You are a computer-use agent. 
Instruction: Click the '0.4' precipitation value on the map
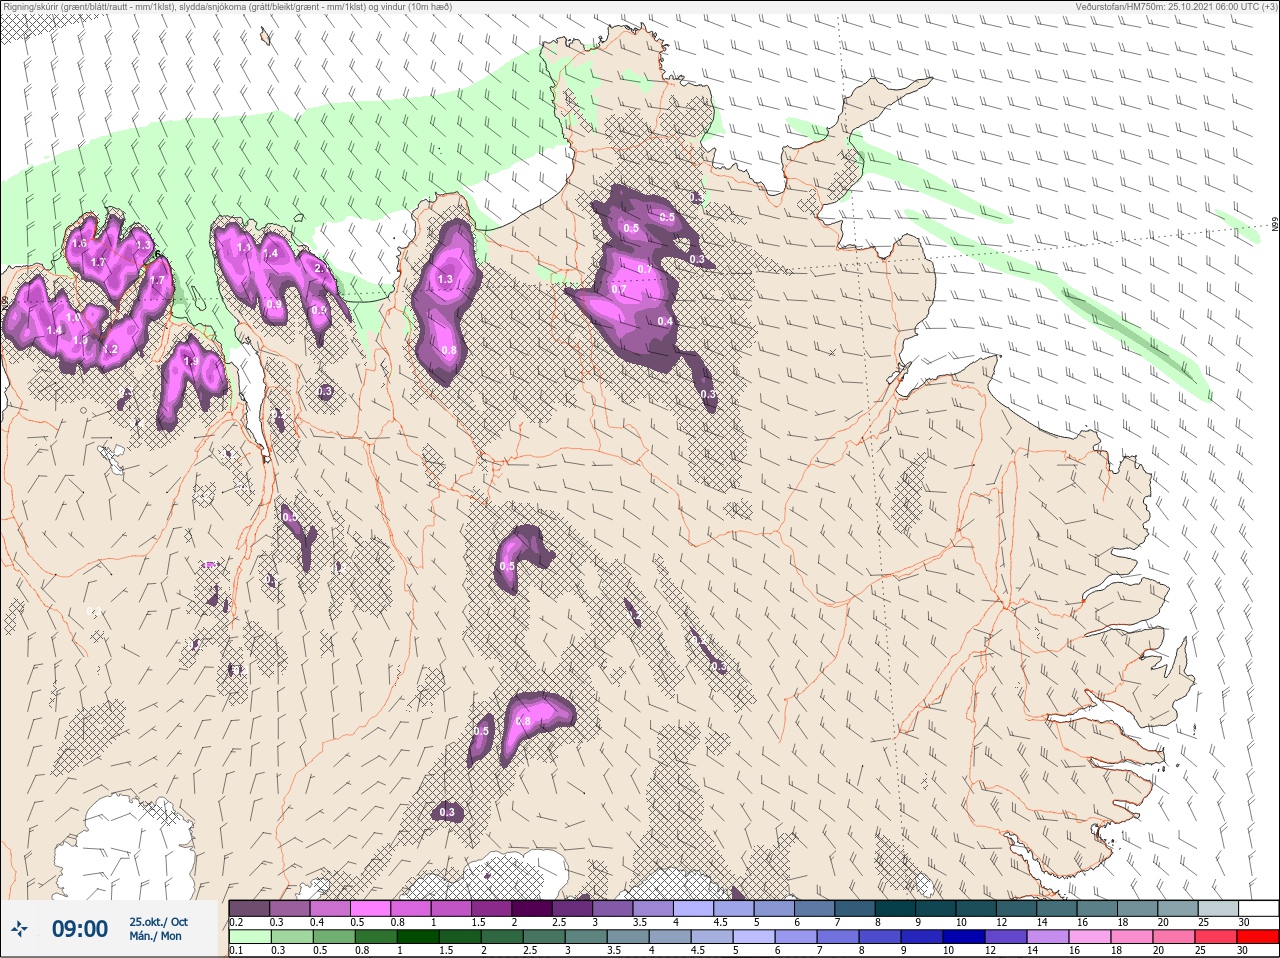coord(666,321)
